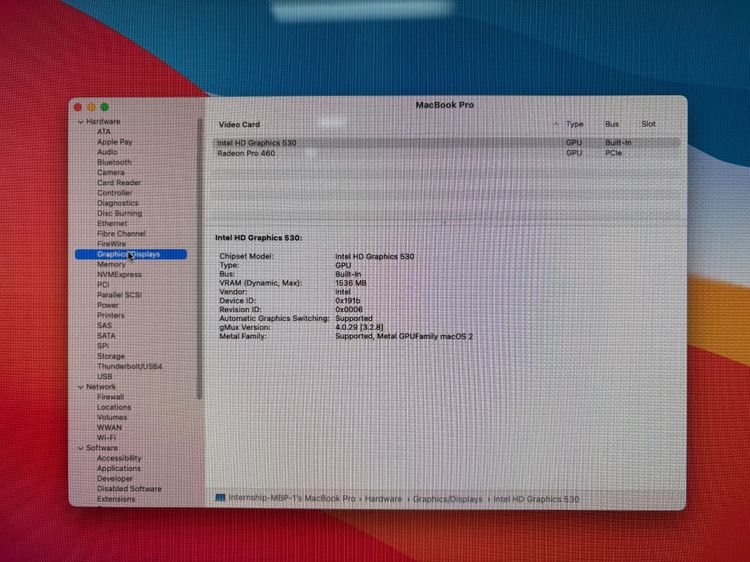Open Thunderbolt/USB4 in the sidebar
Viewport: 750px width, 562px height.
click(130, 366)
